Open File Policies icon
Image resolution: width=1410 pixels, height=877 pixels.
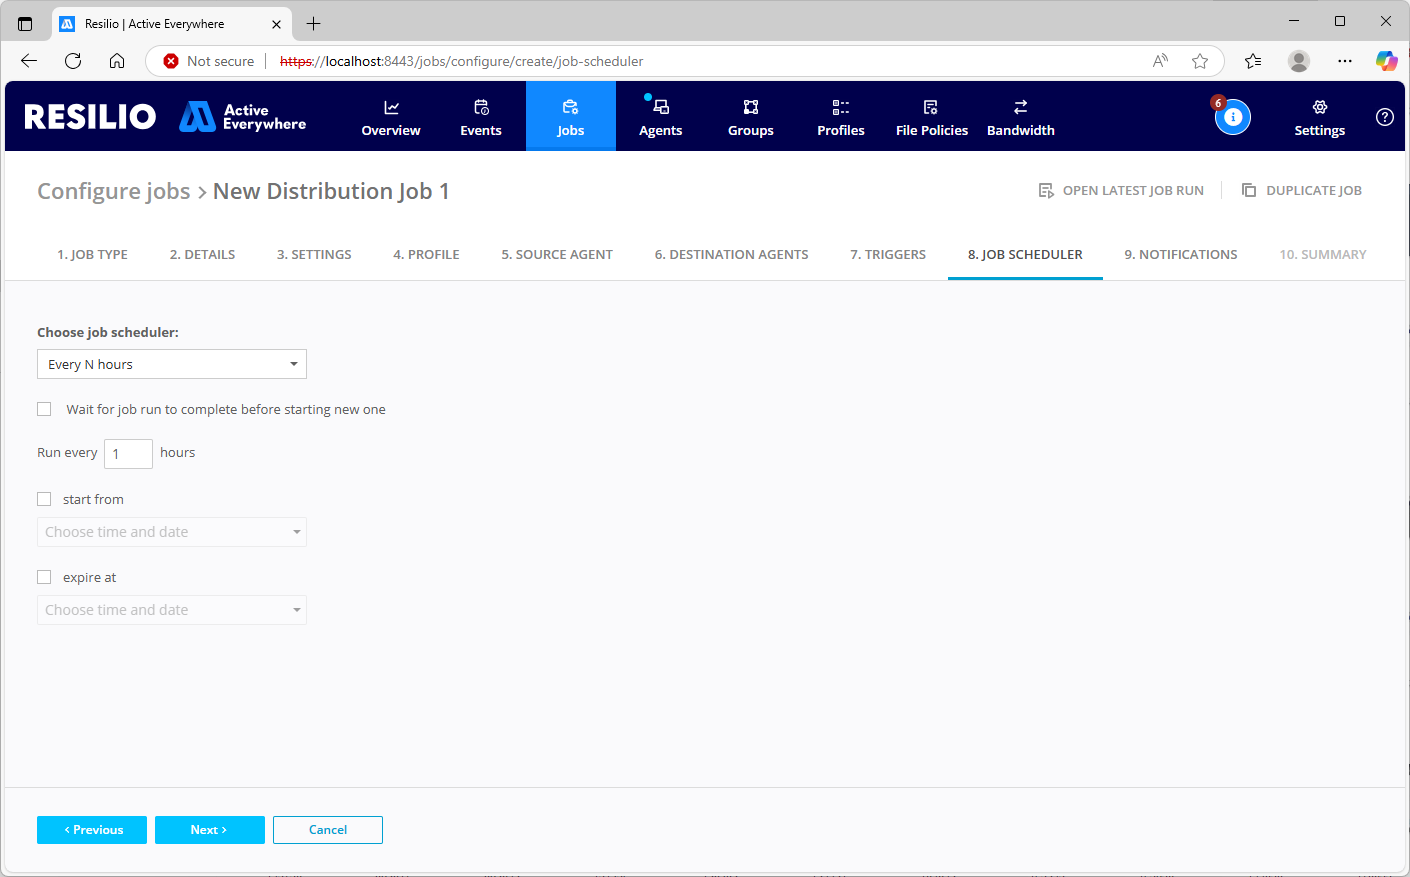(931, 108)
